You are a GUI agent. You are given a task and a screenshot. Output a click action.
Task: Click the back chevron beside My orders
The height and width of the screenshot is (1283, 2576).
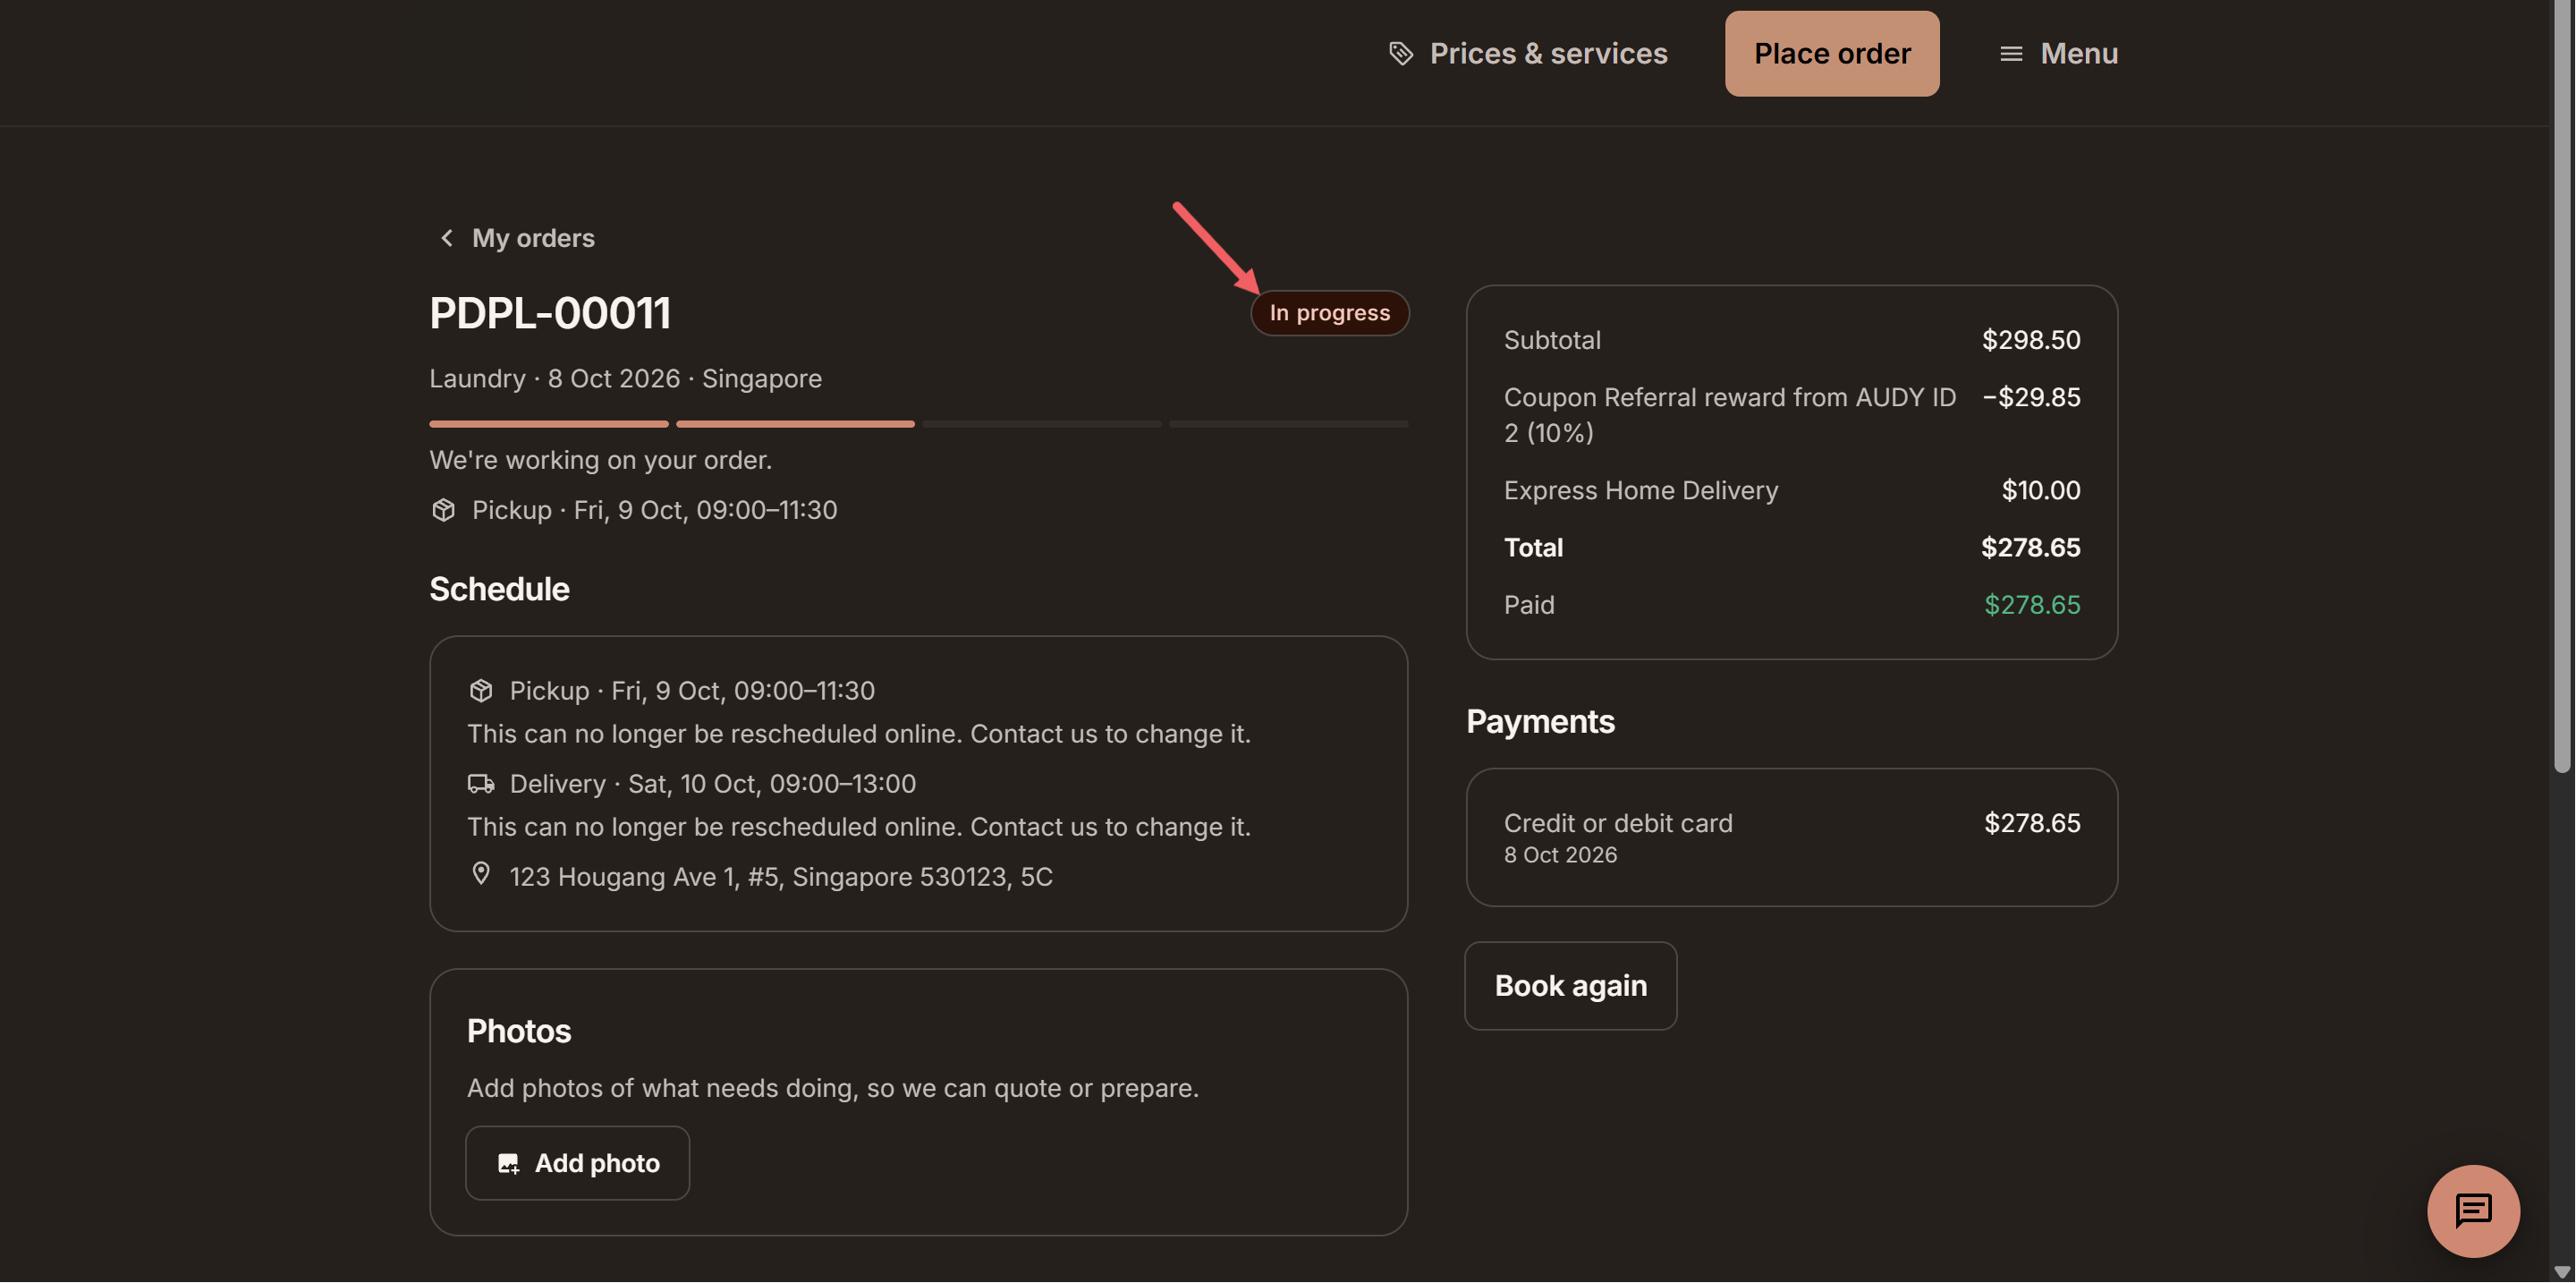[446, 238]
